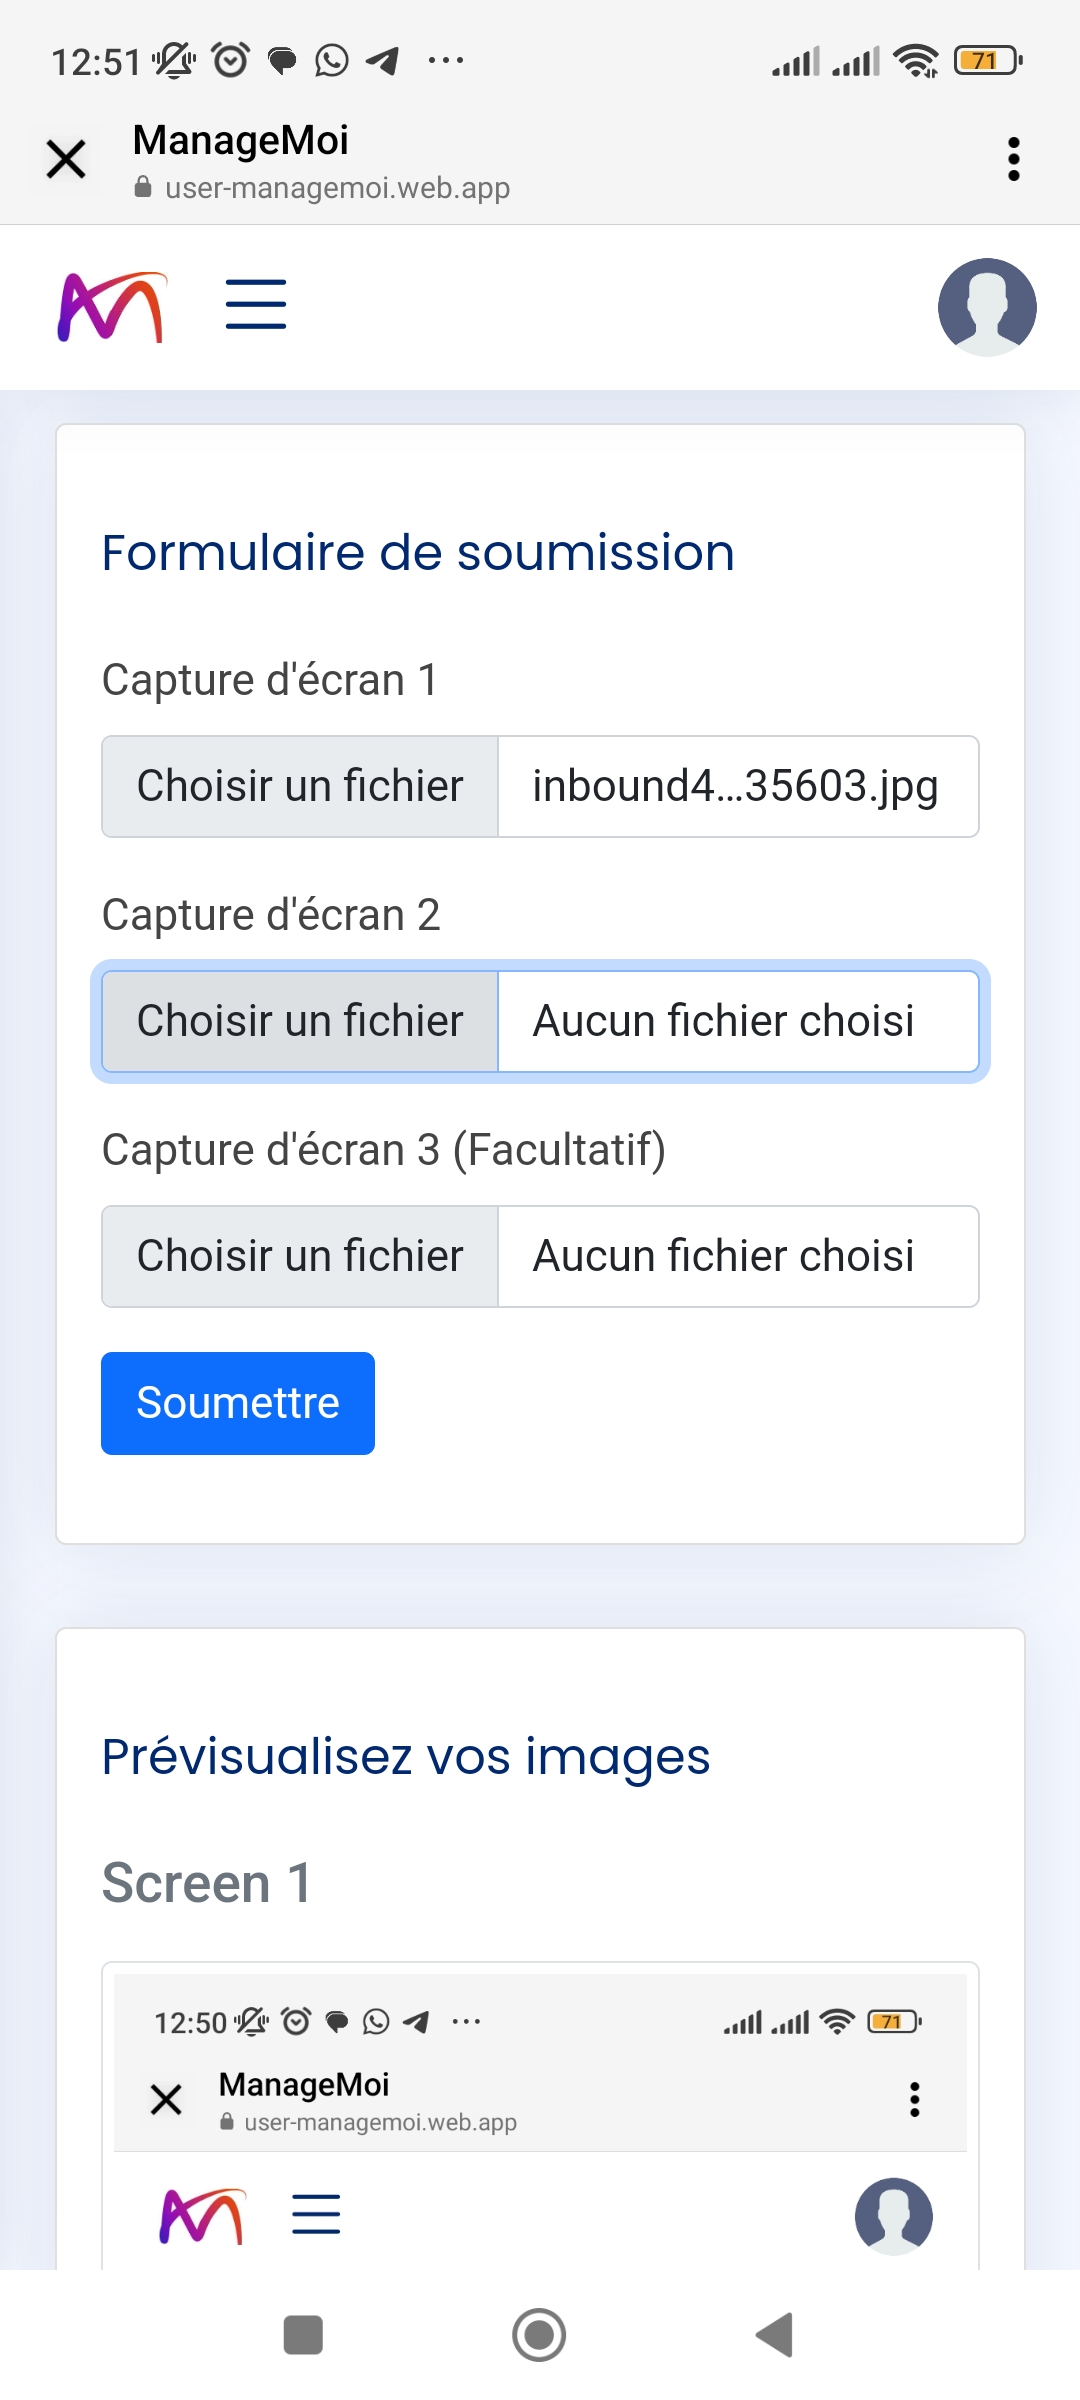The height and width of the screenshot is (2400, 1080).
Task: Open the user profile avatar
Action: pyautogui.click(x=986, y=307)
